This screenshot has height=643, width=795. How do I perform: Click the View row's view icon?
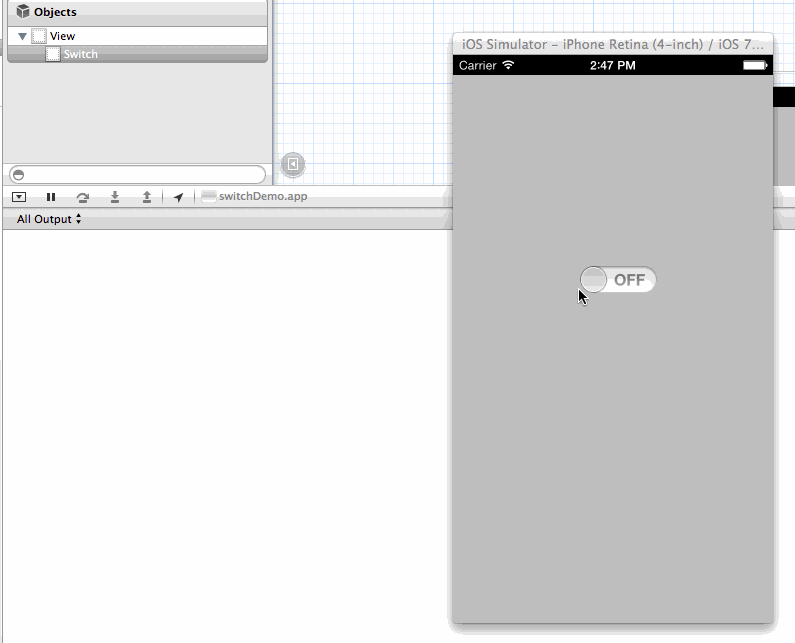(x=39, y=36)
